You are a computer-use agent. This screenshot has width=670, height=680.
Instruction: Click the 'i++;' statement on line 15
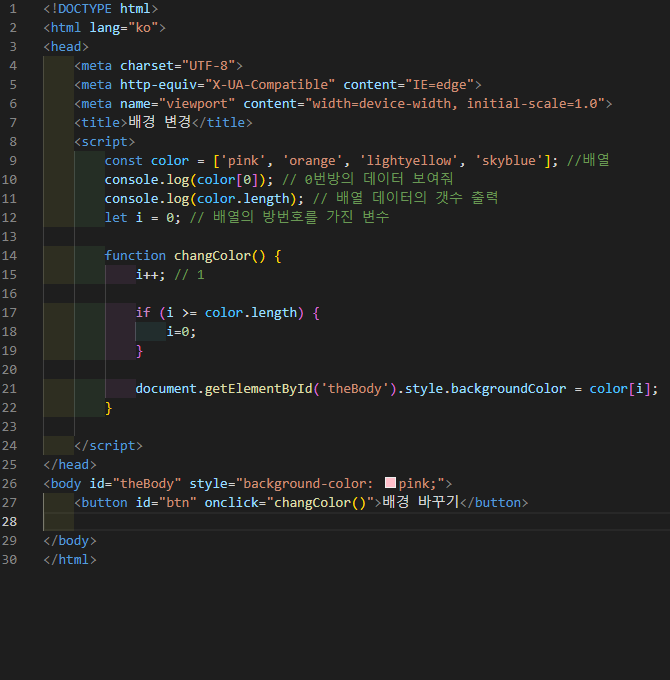tap(150, 275)
